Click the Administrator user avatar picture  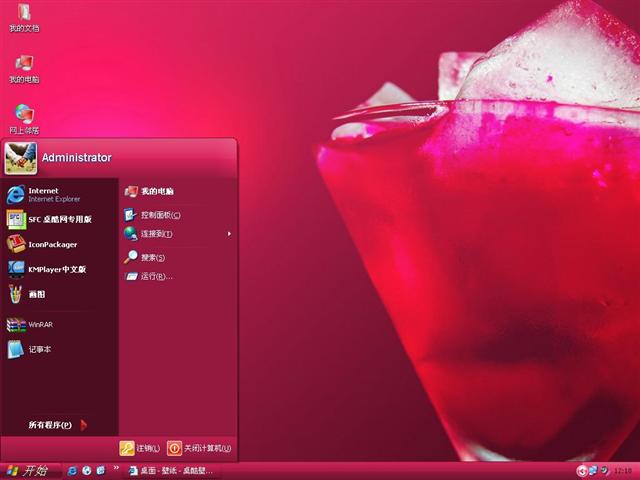[20, 158]
